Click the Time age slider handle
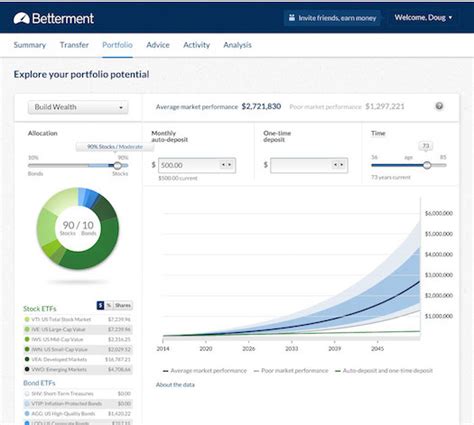The width and height of the screenshot is (474, 425). click(x=427, y=165)
